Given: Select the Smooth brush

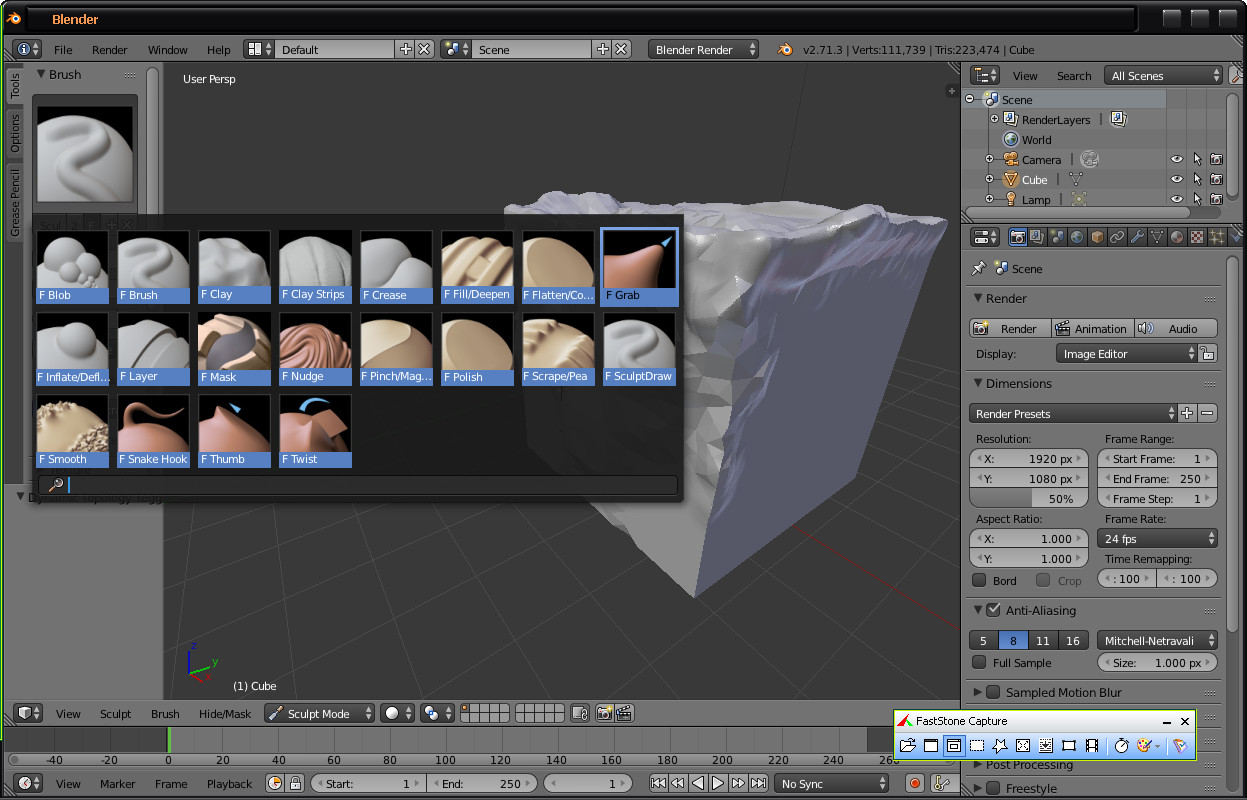Looking at the screenshot, I should pyautogui.click(x=73, y=431).
